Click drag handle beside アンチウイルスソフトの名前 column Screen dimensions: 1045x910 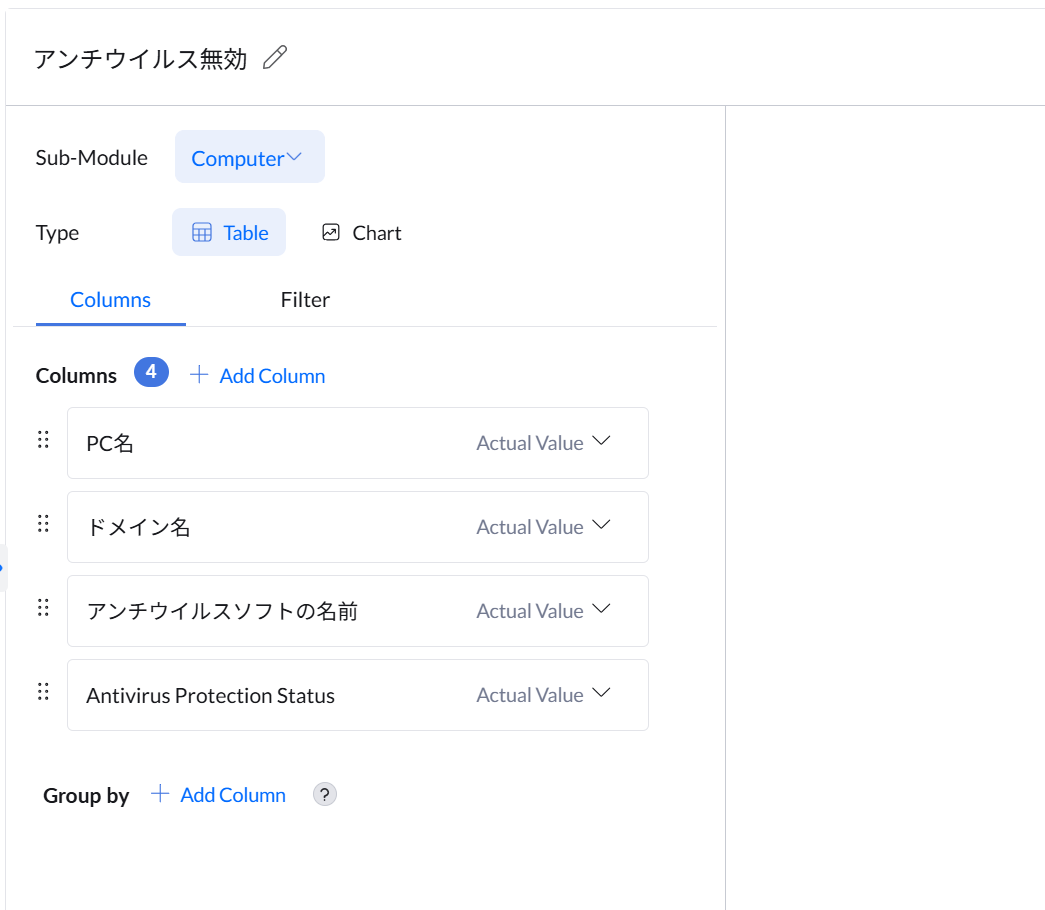43,608
